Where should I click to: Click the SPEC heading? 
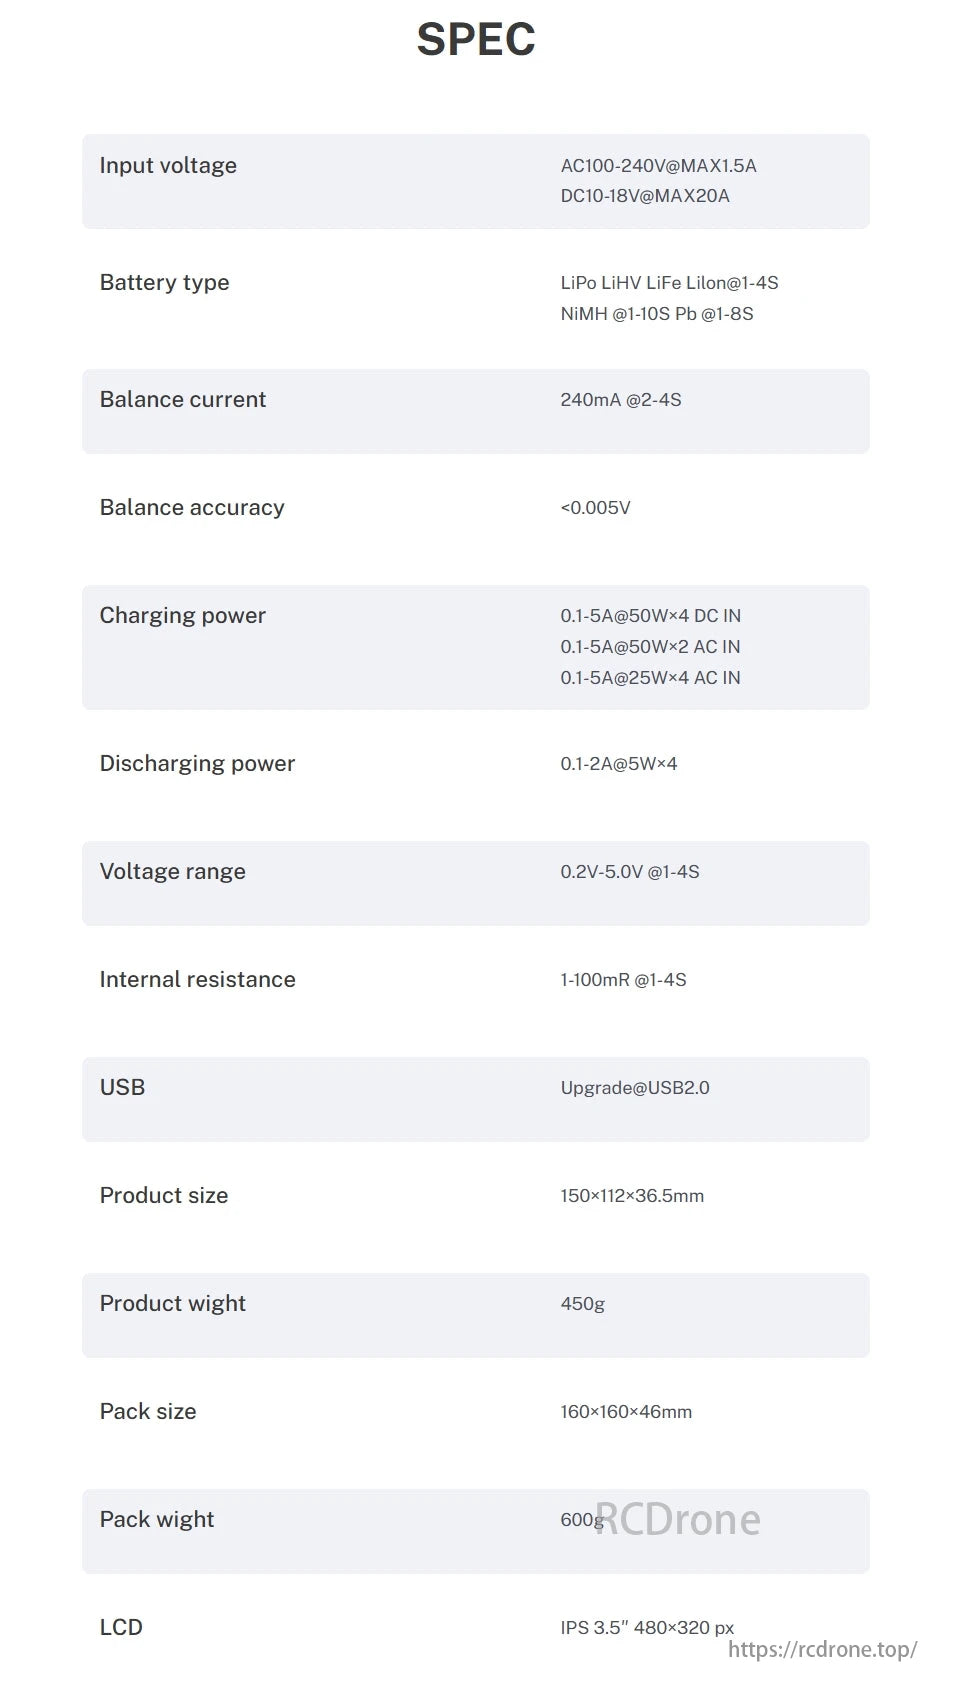tap(476, 40)
